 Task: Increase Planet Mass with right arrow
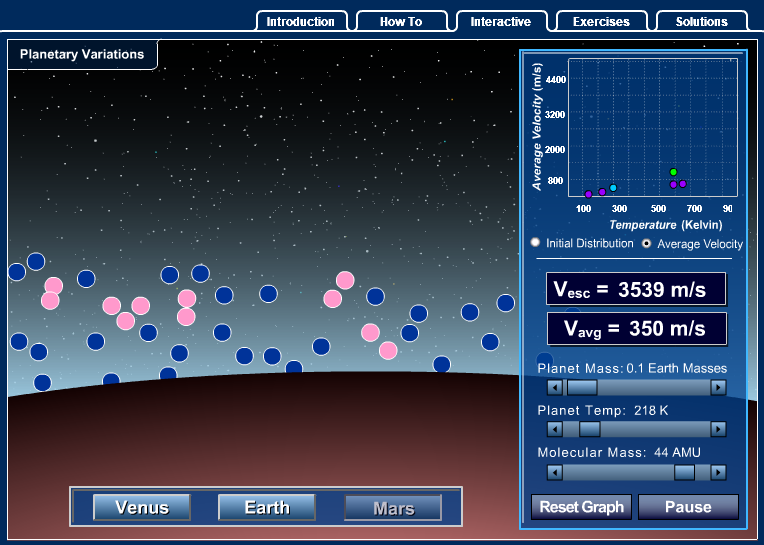(718, 388)
